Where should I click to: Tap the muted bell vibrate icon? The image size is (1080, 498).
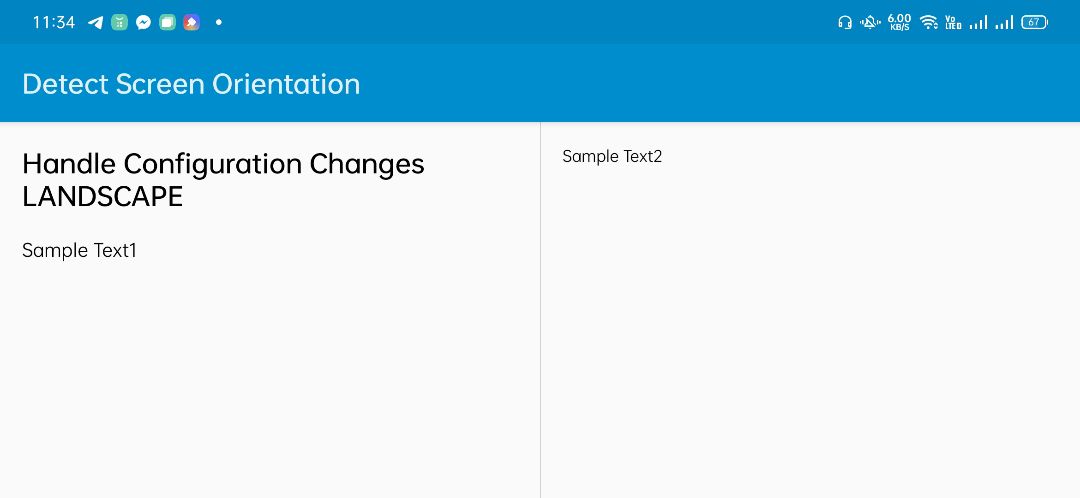(x=871, y=22)
